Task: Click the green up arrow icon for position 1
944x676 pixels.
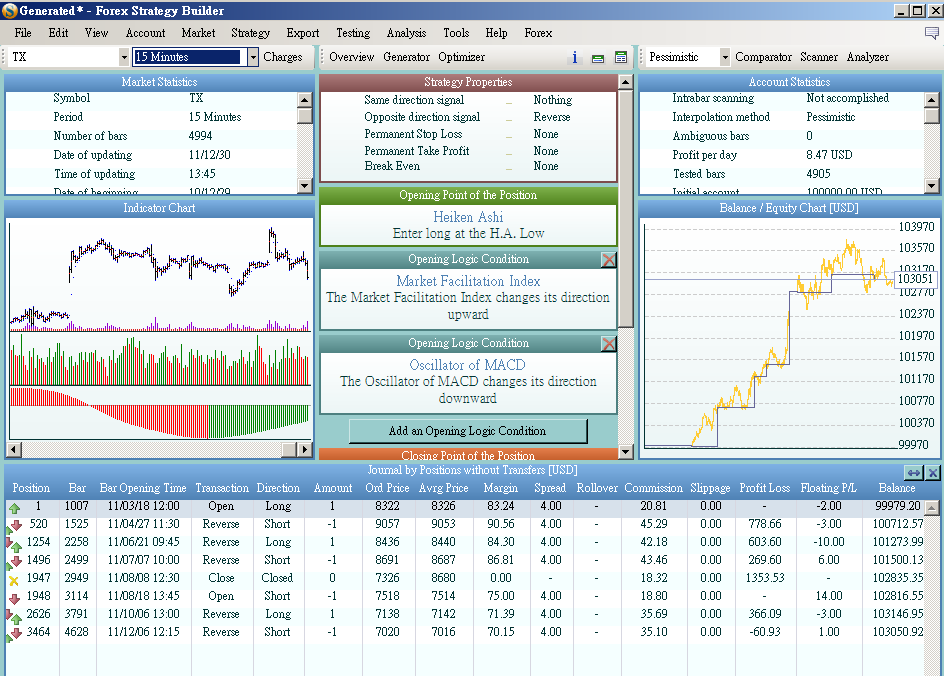Action: pos(14,507)
